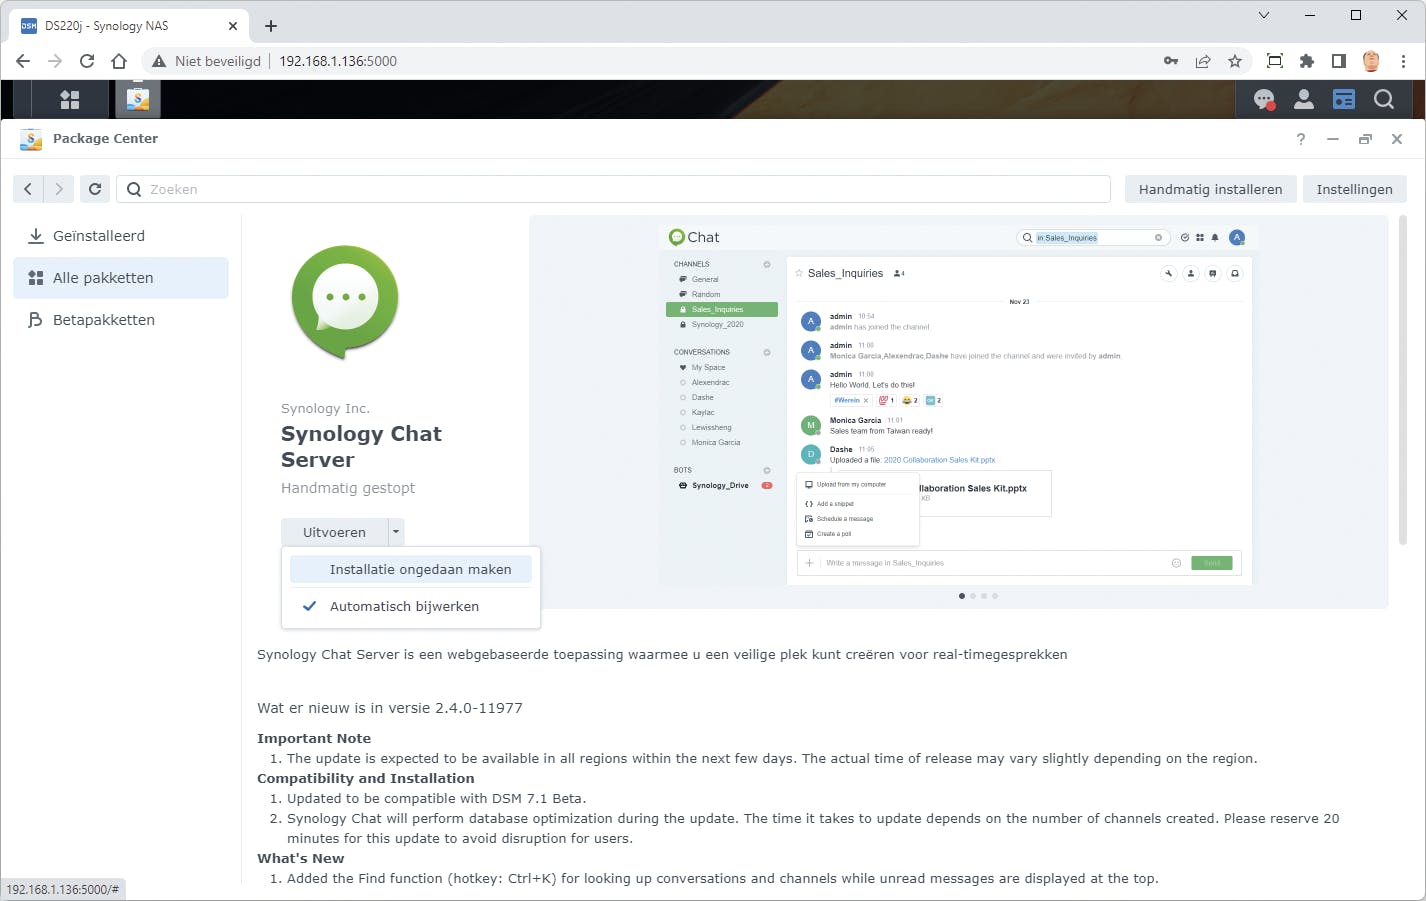This screenshot has height=901, width=1426.
Task: Click the share page icon in address bar
Action: pos(1203,61)
